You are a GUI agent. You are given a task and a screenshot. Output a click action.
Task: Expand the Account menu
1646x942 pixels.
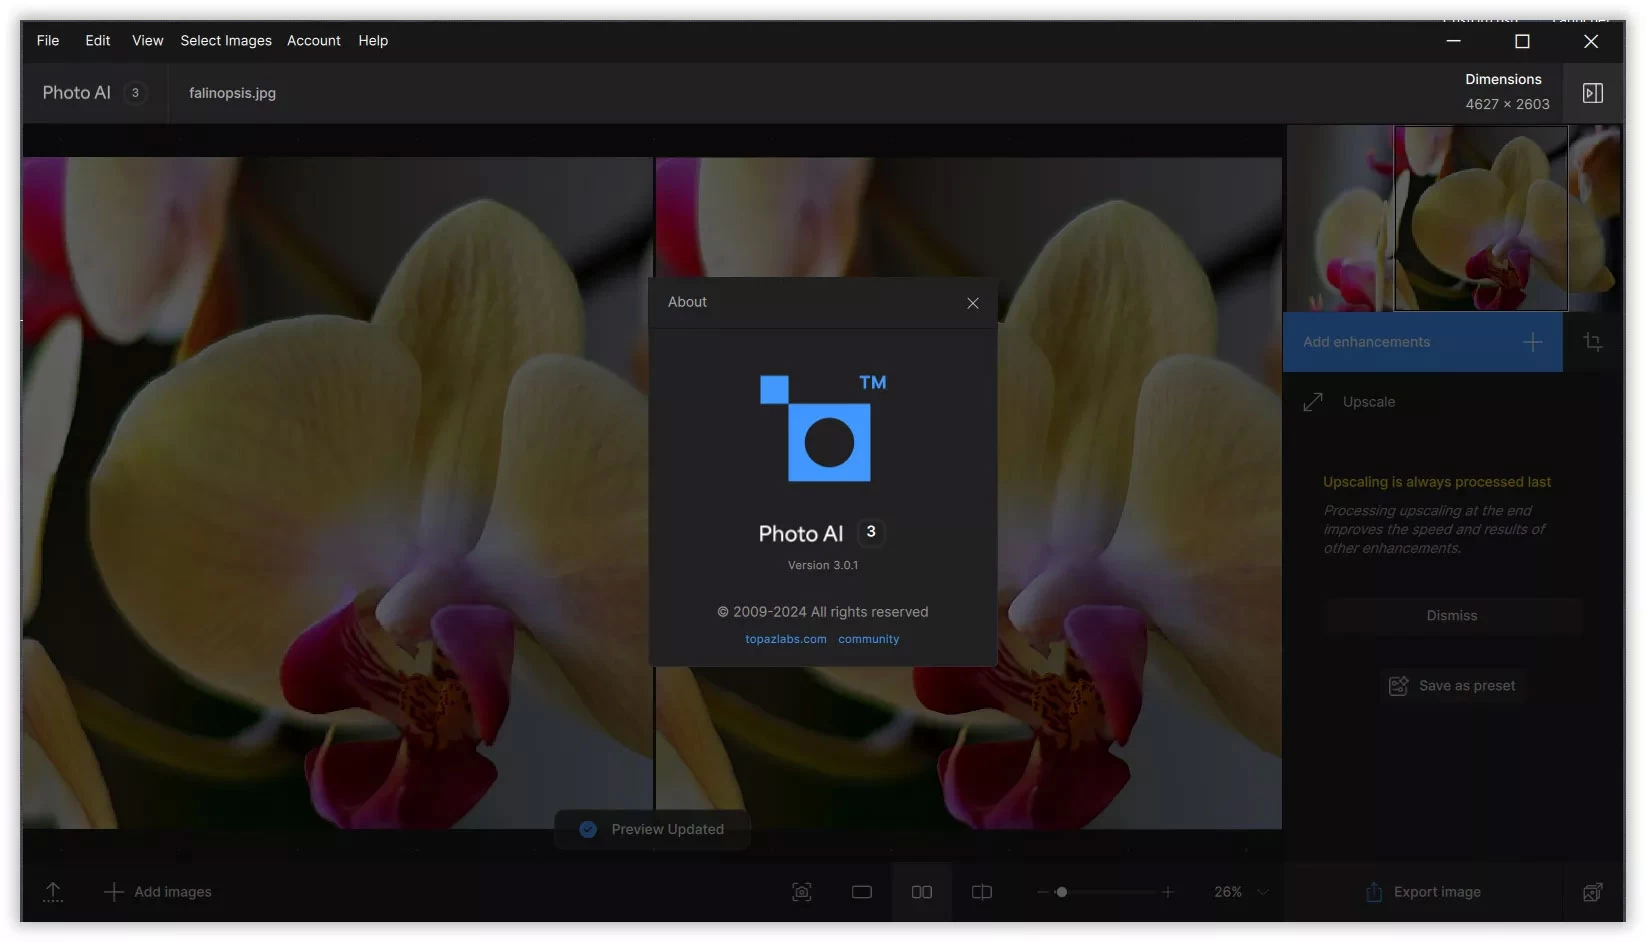click(x=313, y=40)
